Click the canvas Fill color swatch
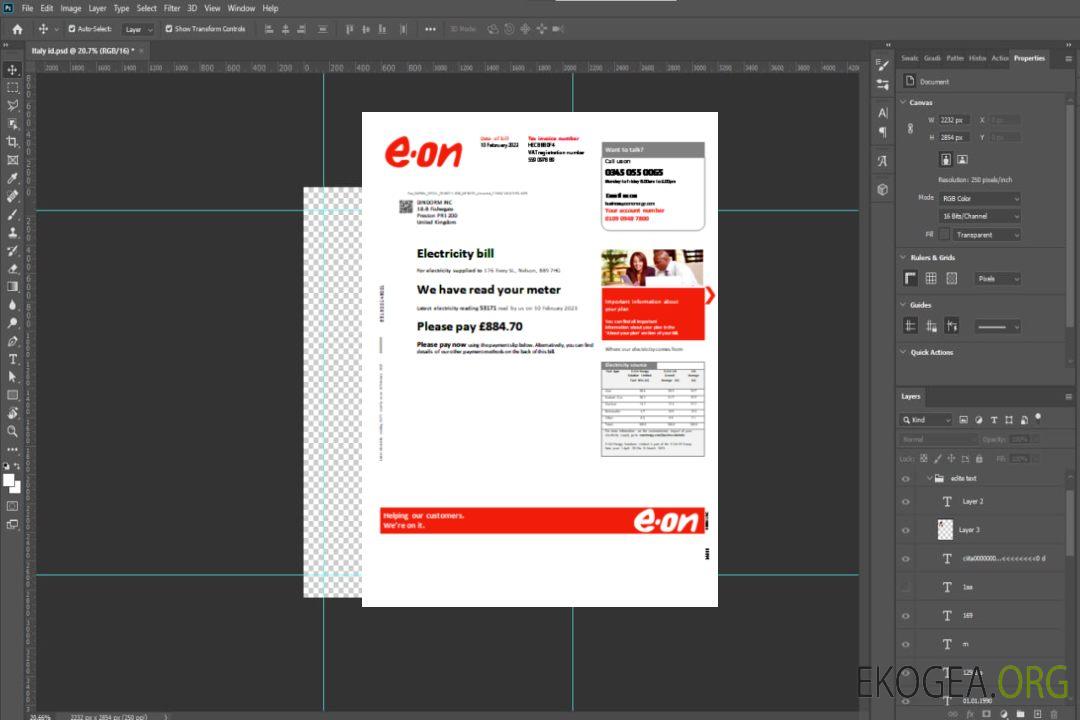 coord(944,235)
